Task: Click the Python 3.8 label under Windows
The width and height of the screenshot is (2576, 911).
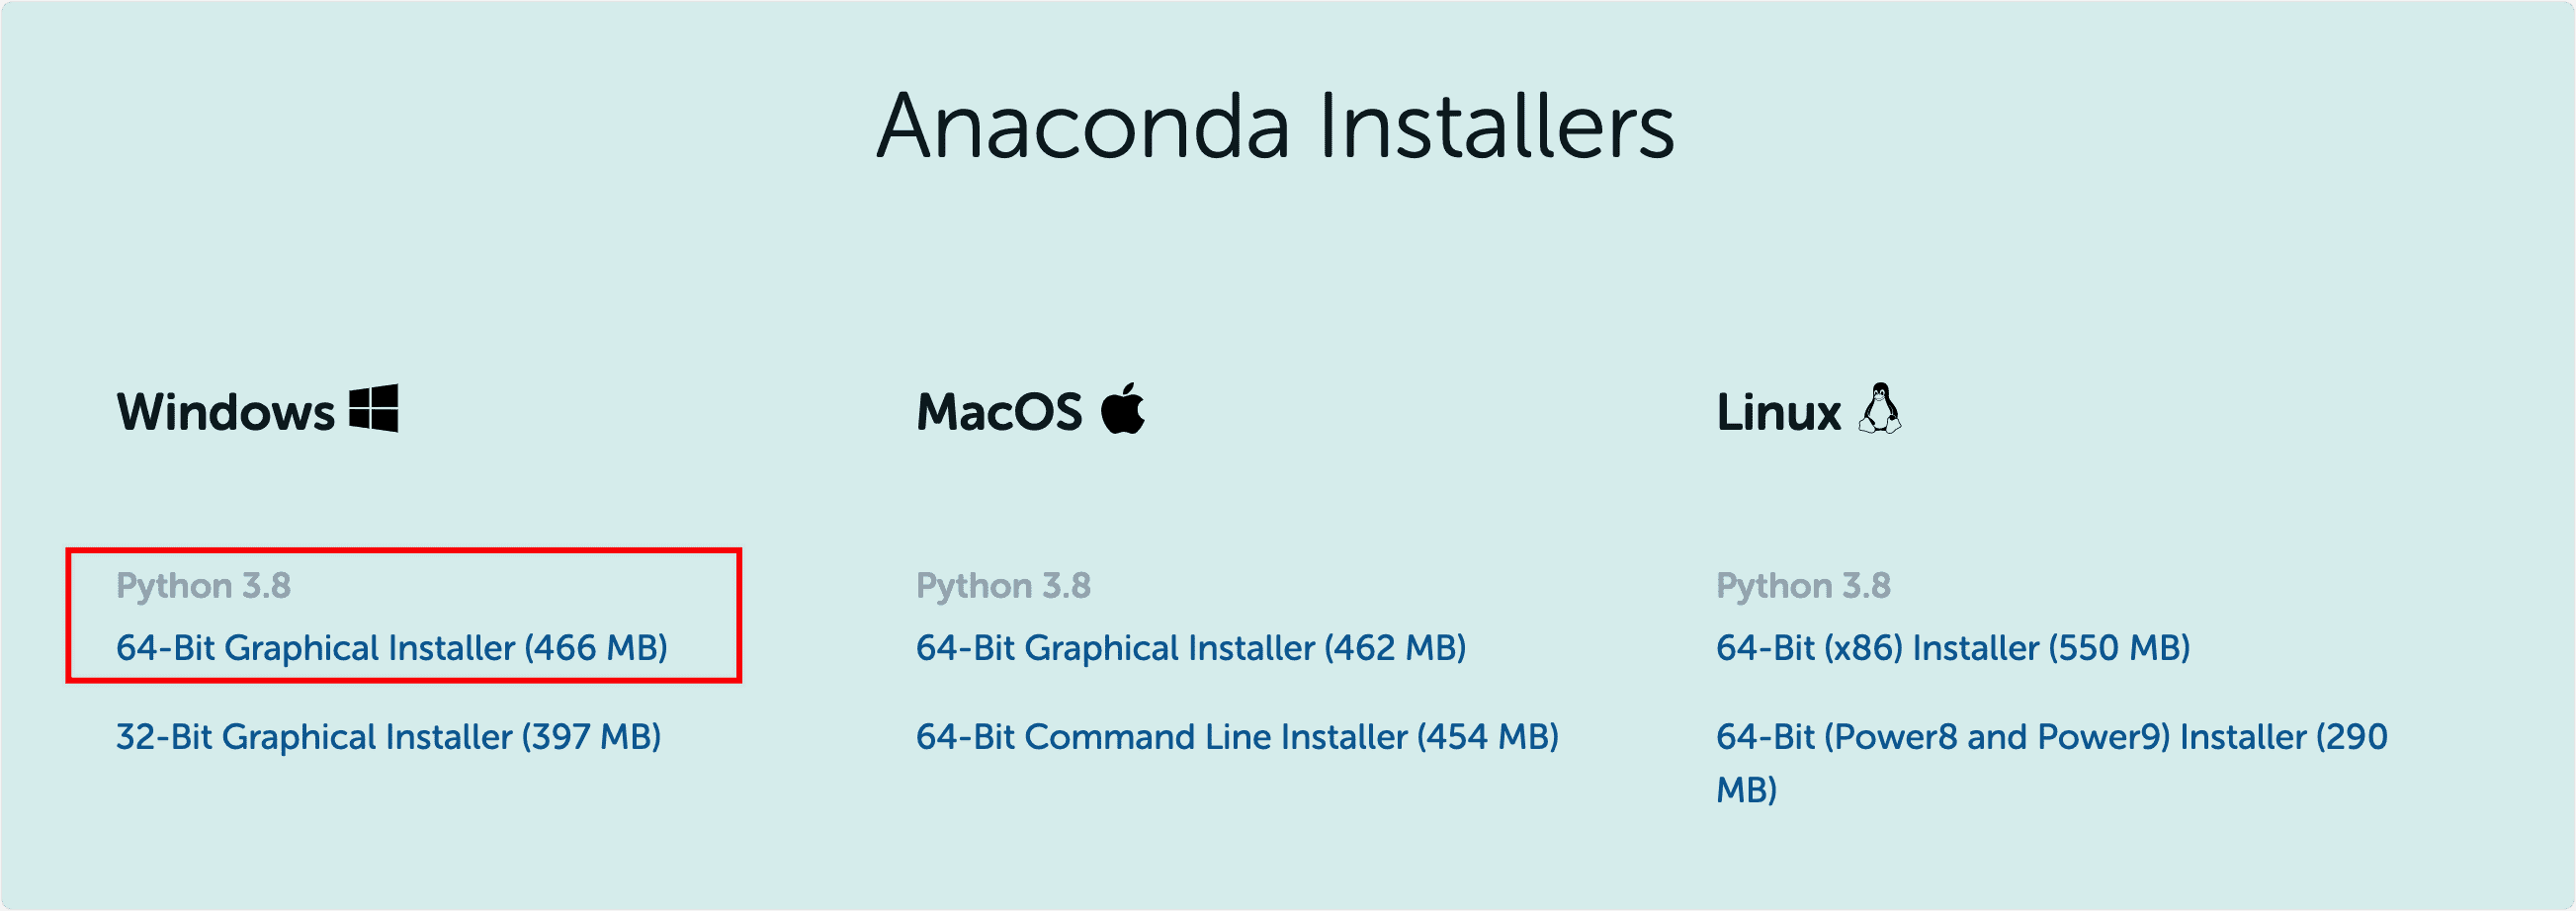Action: tap(205, 585)
